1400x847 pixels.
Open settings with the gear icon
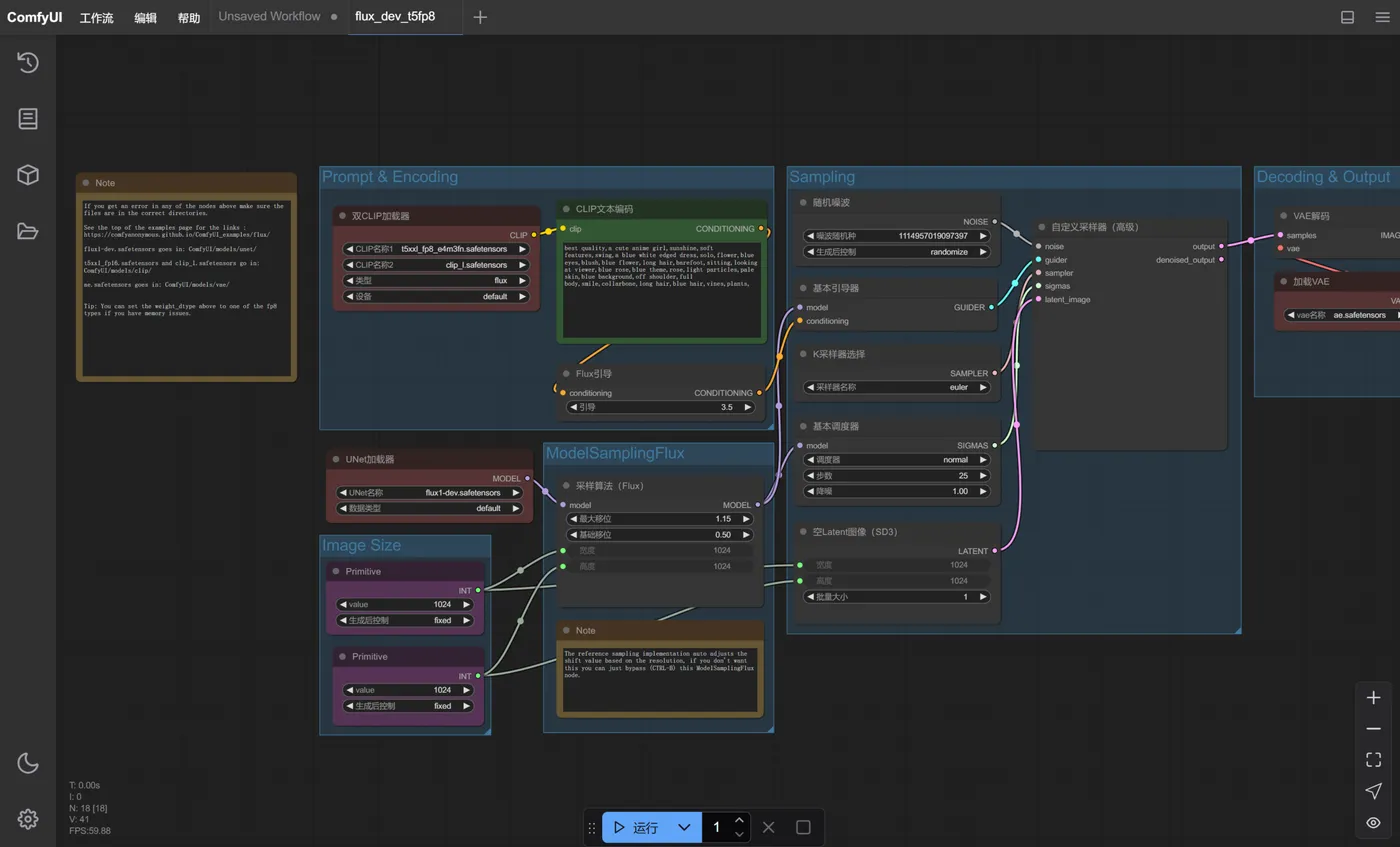(28, 819)
